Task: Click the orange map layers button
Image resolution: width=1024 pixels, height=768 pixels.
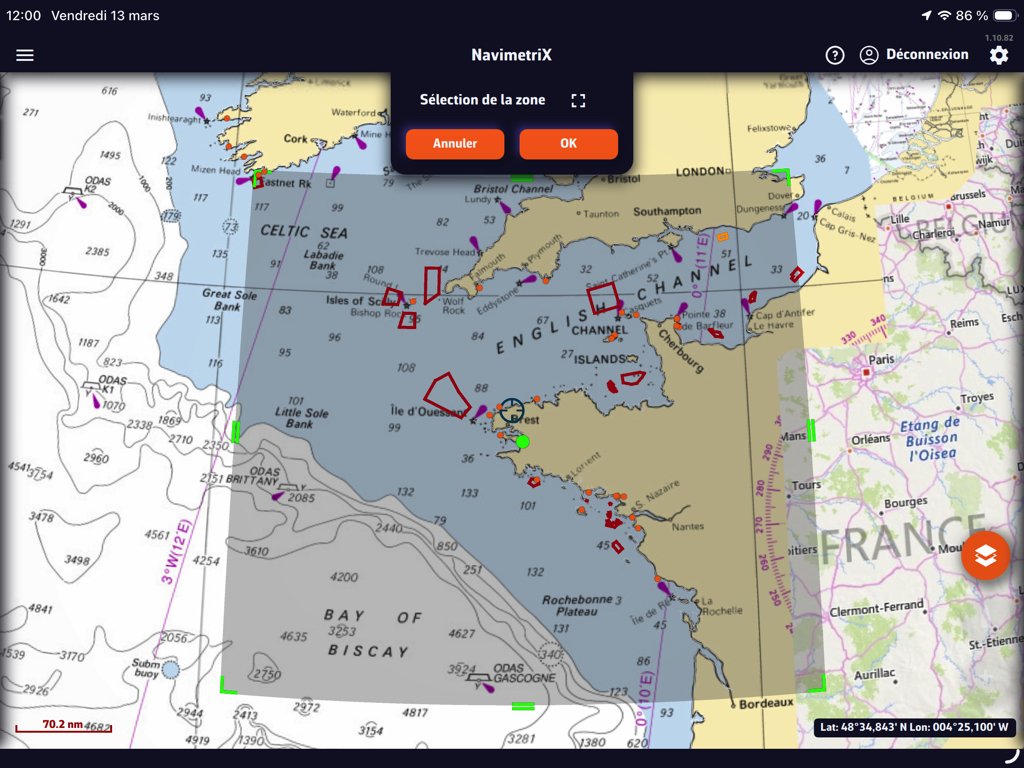Action: coord(985,556)
